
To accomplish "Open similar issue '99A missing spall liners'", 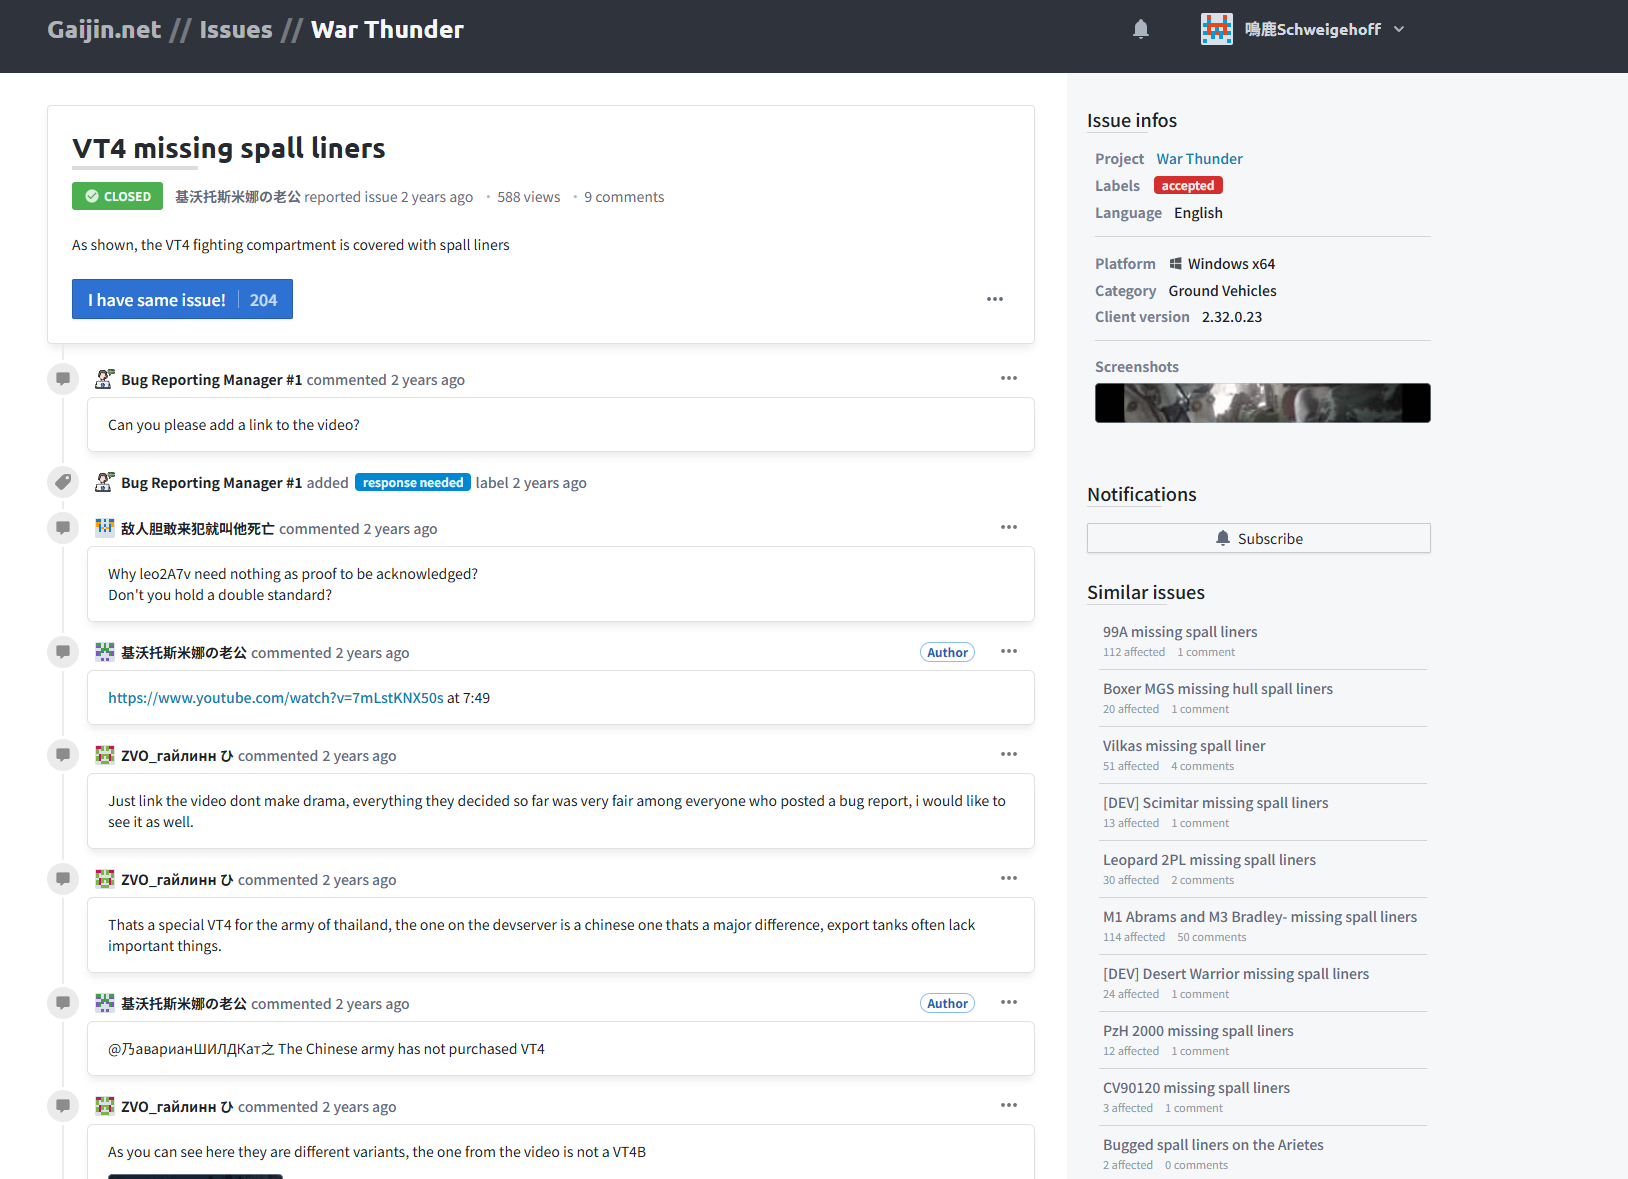I will 1180,632.
